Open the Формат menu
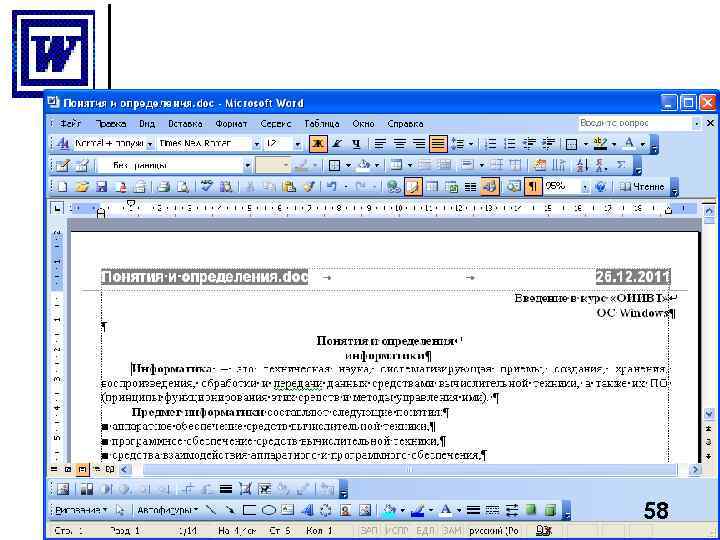This screenshot has width=720, height=540. tap(231, 124)
